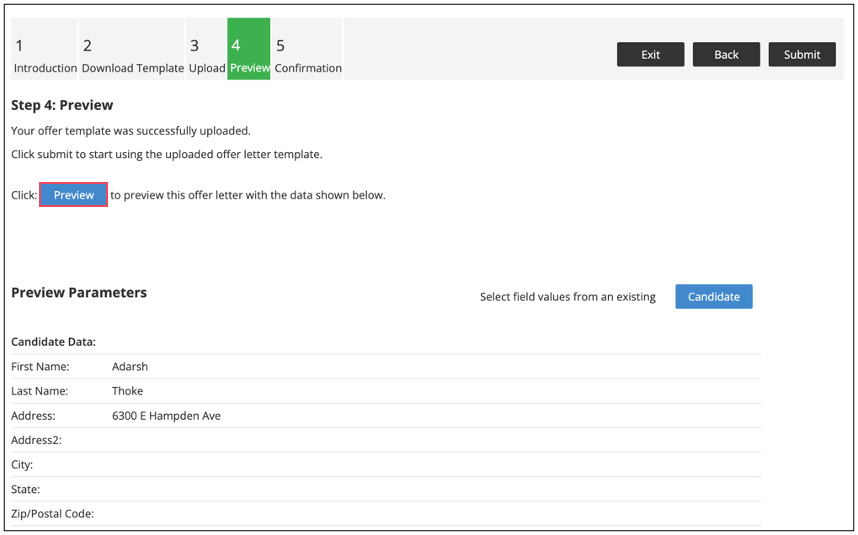
Task: Click the Zip/Postal Code label
Action: (x=53, y=514)
